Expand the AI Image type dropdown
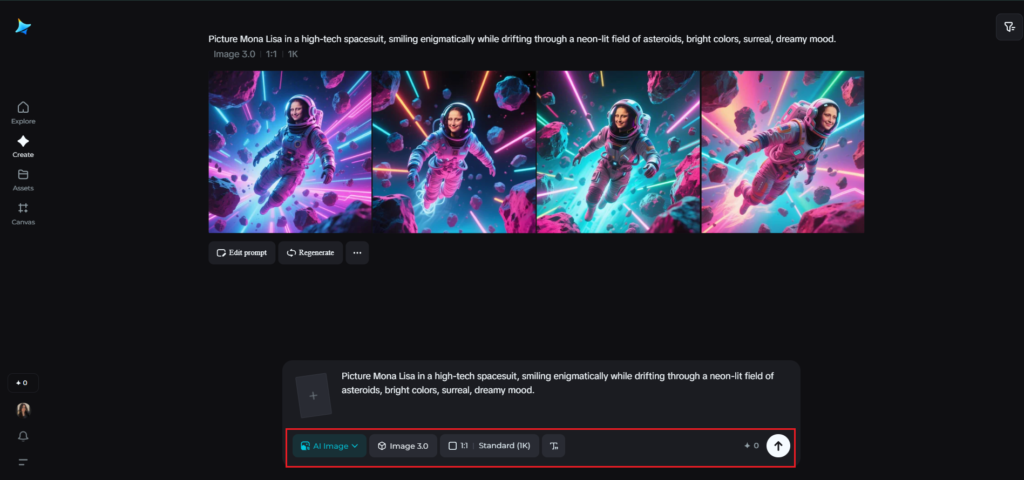1024x480 pixels. (x=329, y=446)
